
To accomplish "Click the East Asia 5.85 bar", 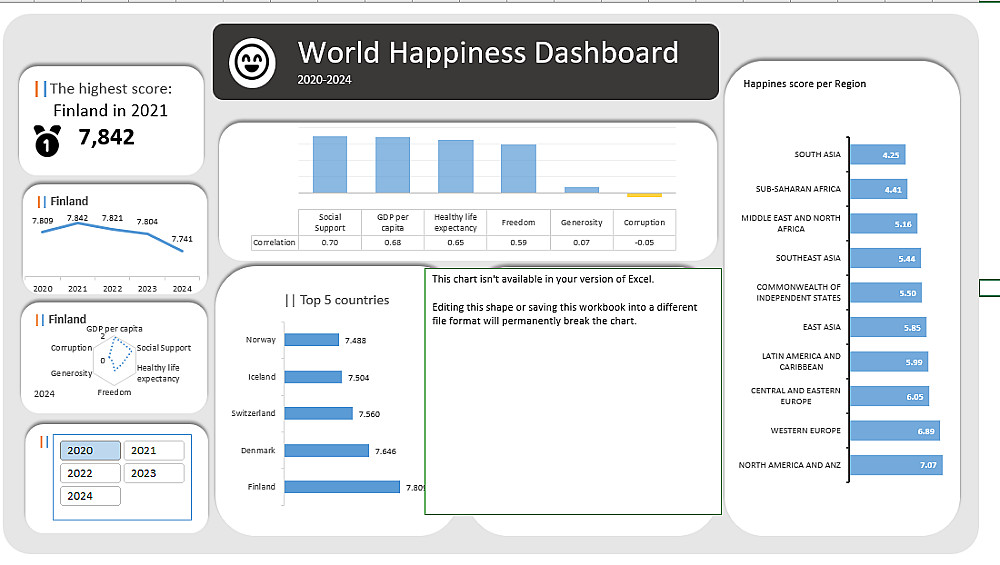I will point(888,327).
